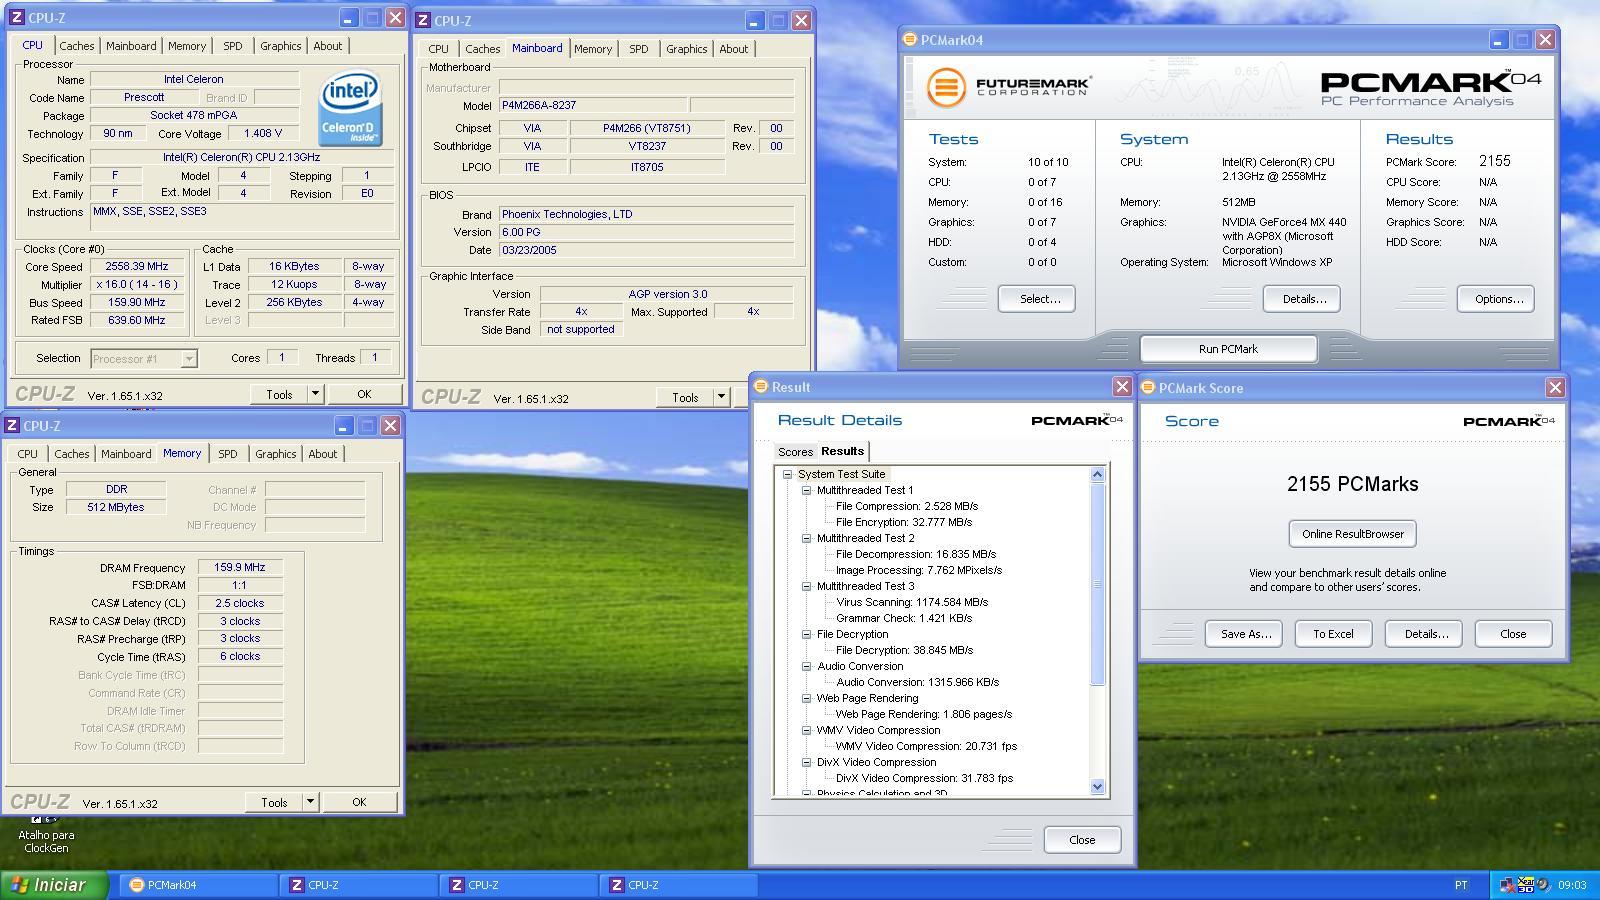Close the PCMark Score window with X
This screenshot has height=900, width=1600.
click(x=1555, y=388)
